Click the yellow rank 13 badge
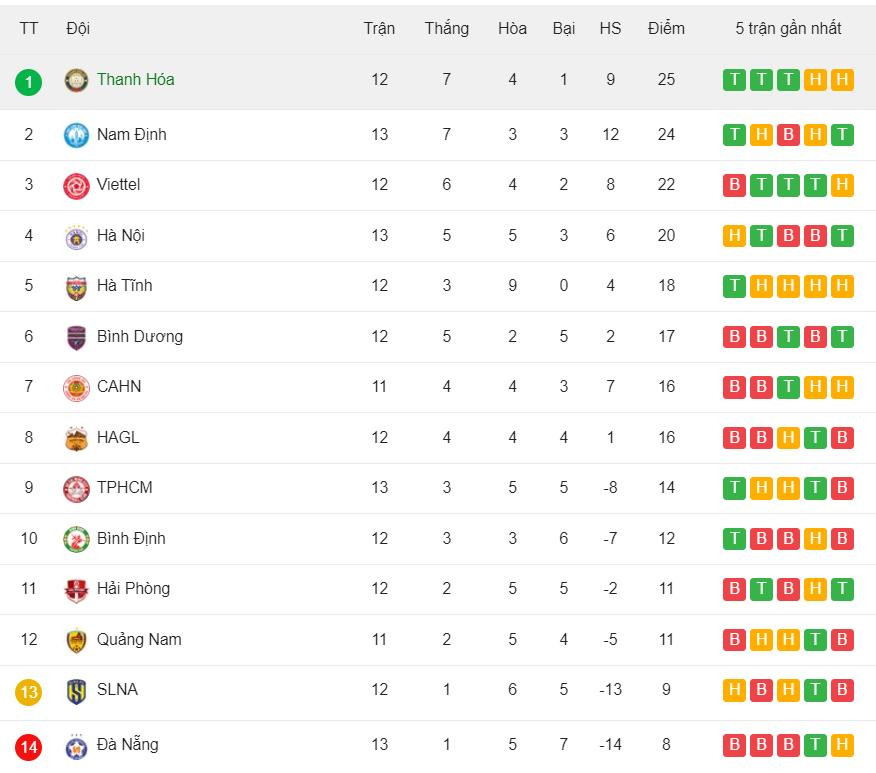 29,691
